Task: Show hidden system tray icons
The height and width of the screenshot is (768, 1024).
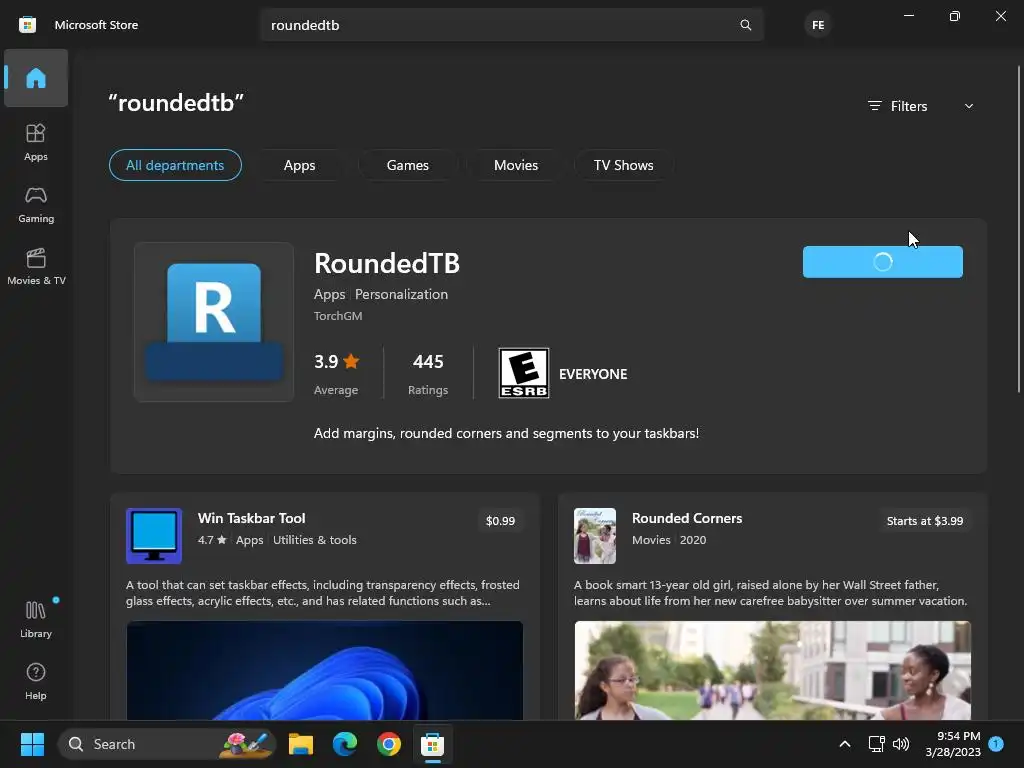Action: [x=844, y=744]
